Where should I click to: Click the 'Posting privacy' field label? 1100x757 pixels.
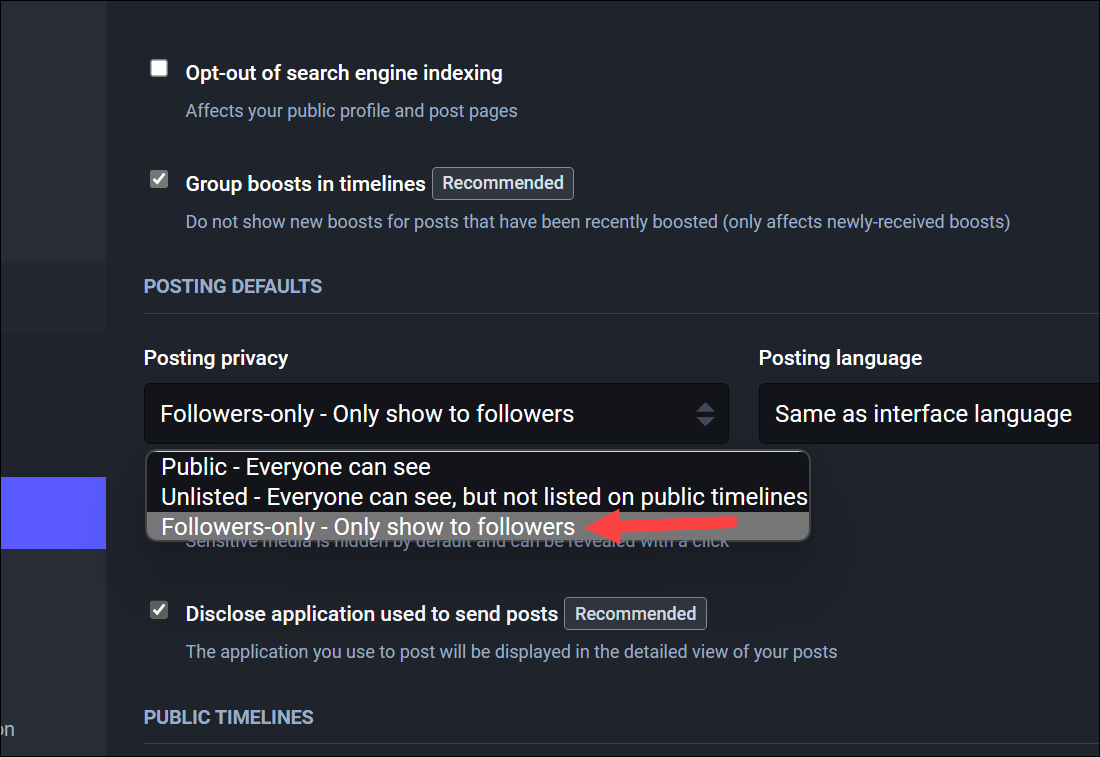[x=216, y=358]
